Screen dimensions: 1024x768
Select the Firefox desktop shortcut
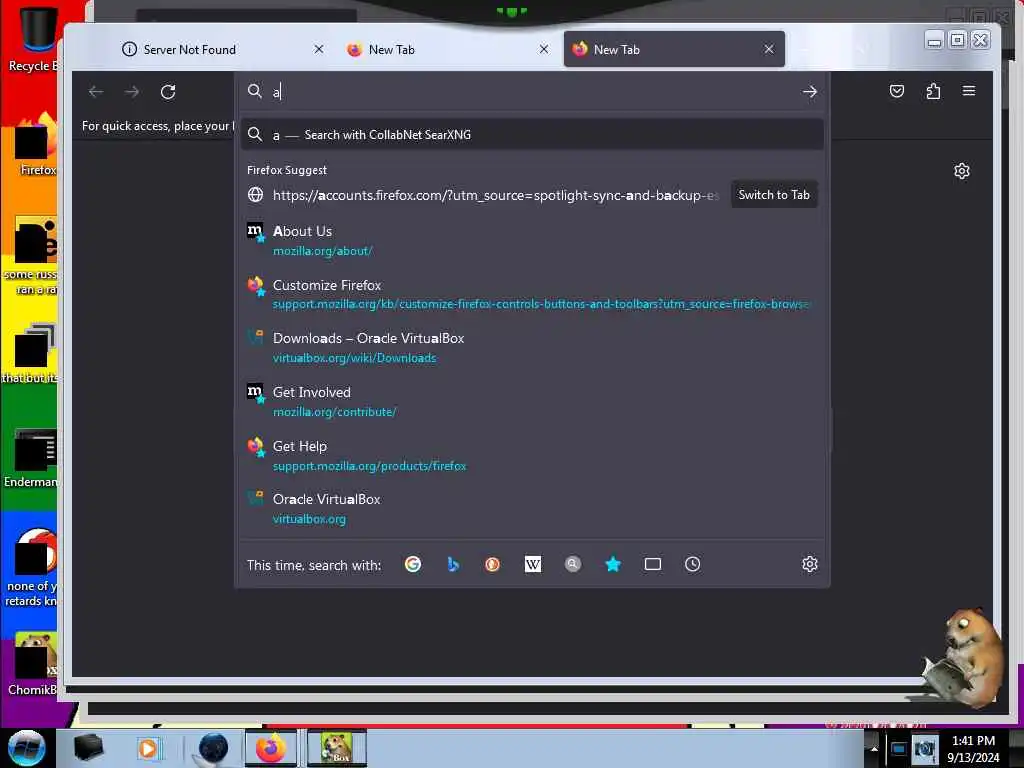[36, 145]
